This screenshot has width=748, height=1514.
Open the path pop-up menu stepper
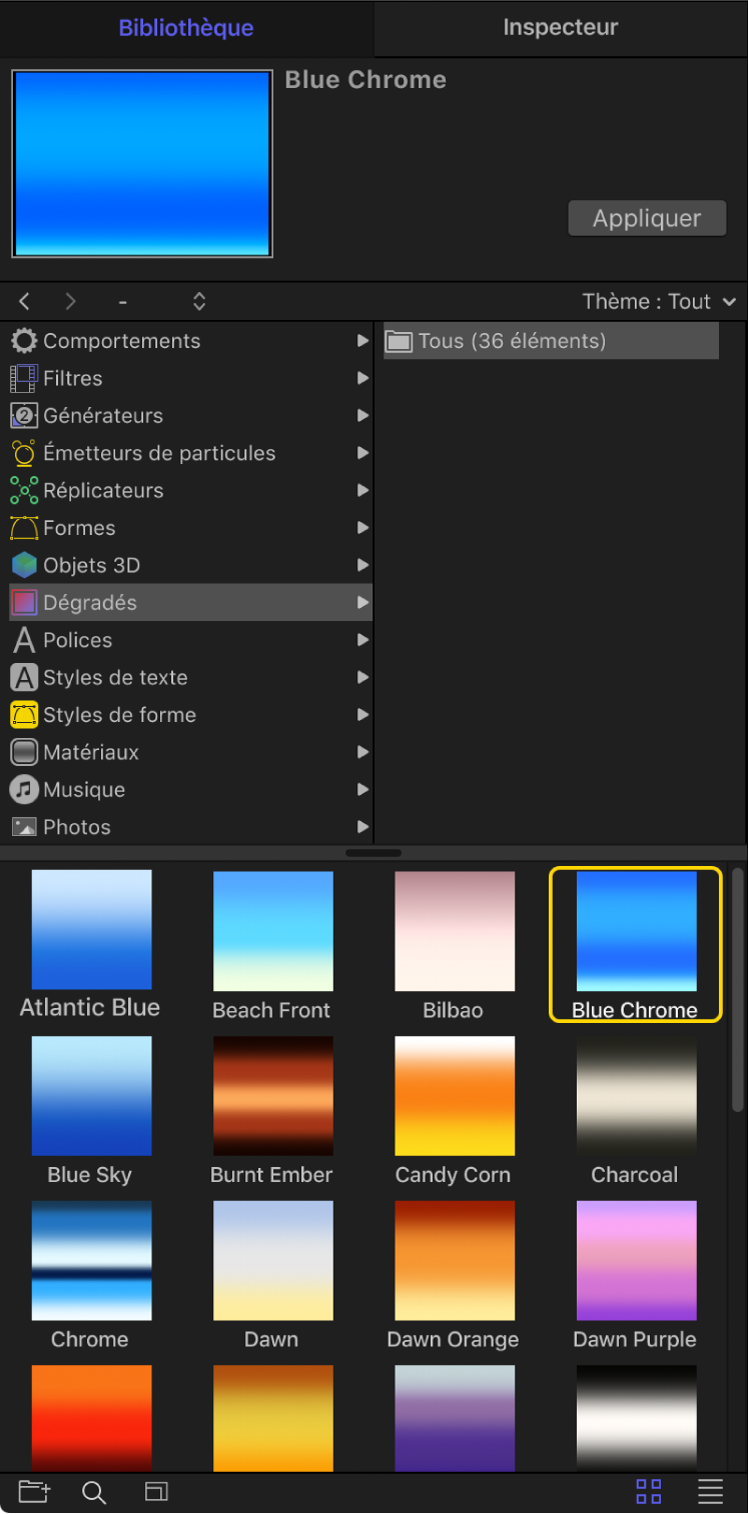pos(199,302)
